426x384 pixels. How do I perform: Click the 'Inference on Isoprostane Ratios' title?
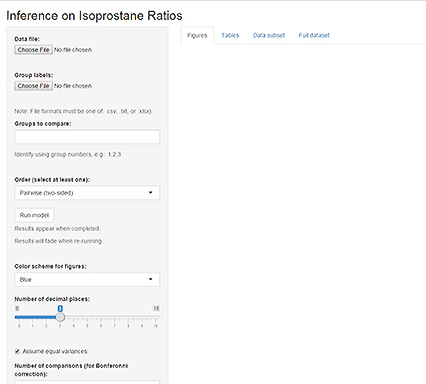click(x=94, y=16)
